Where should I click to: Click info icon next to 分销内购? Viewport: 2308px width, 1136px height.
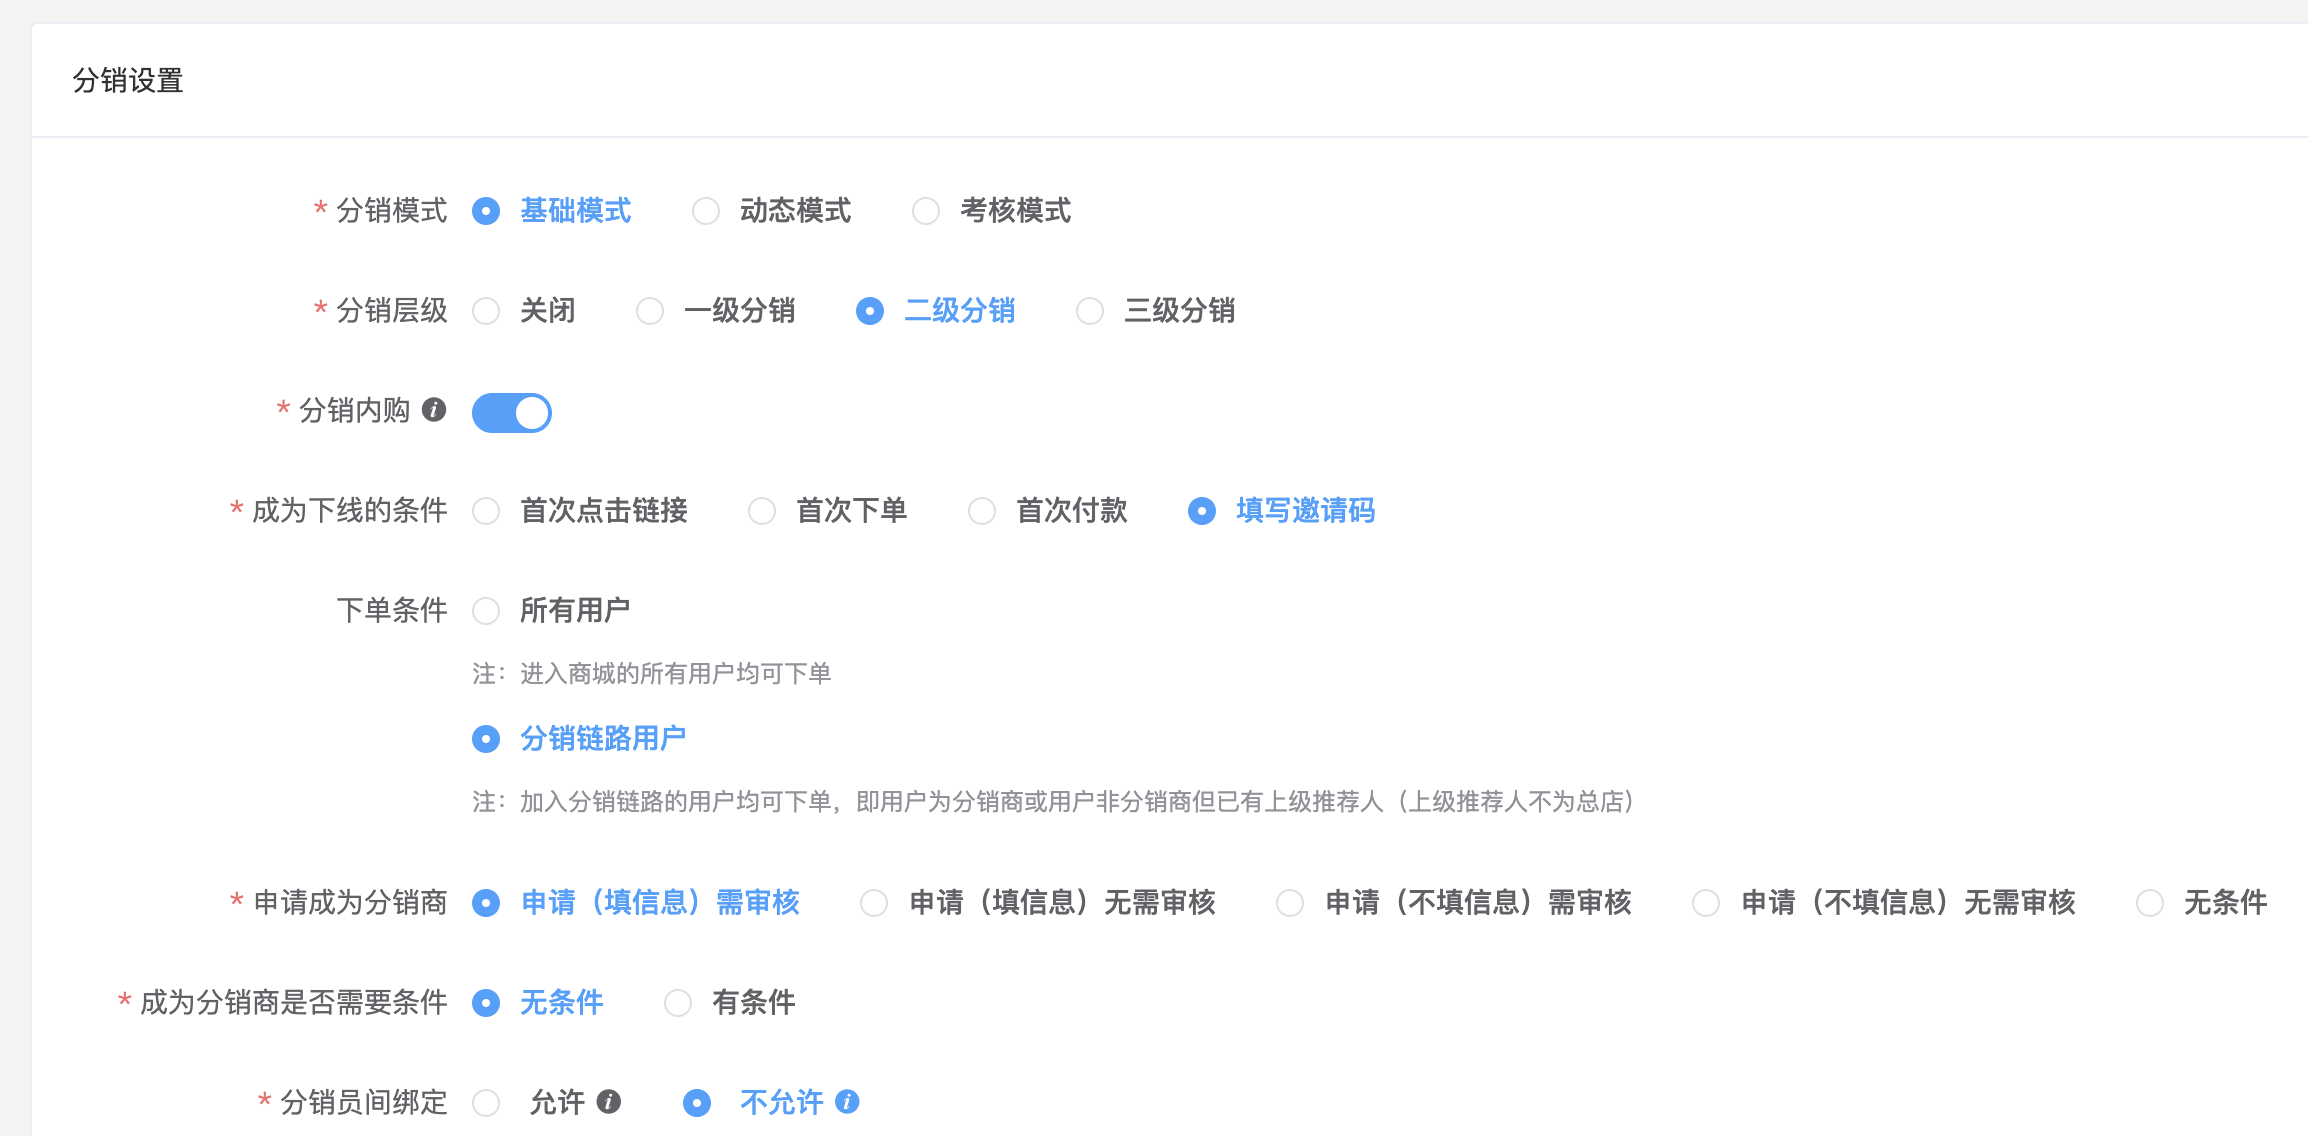click(434, 410)
